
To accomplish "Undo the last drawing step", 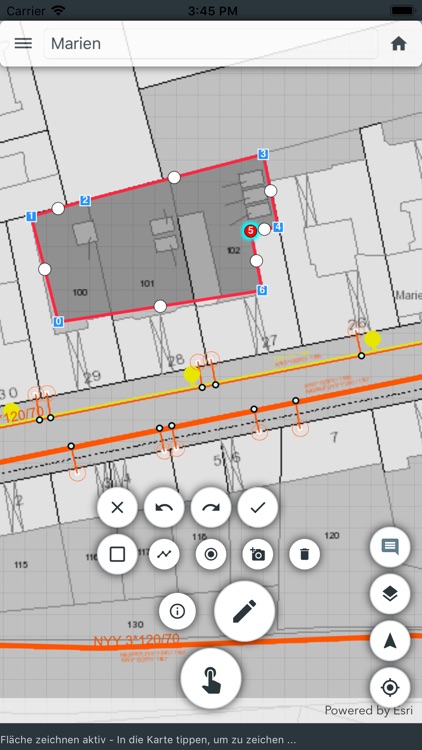I will [164, 507].
